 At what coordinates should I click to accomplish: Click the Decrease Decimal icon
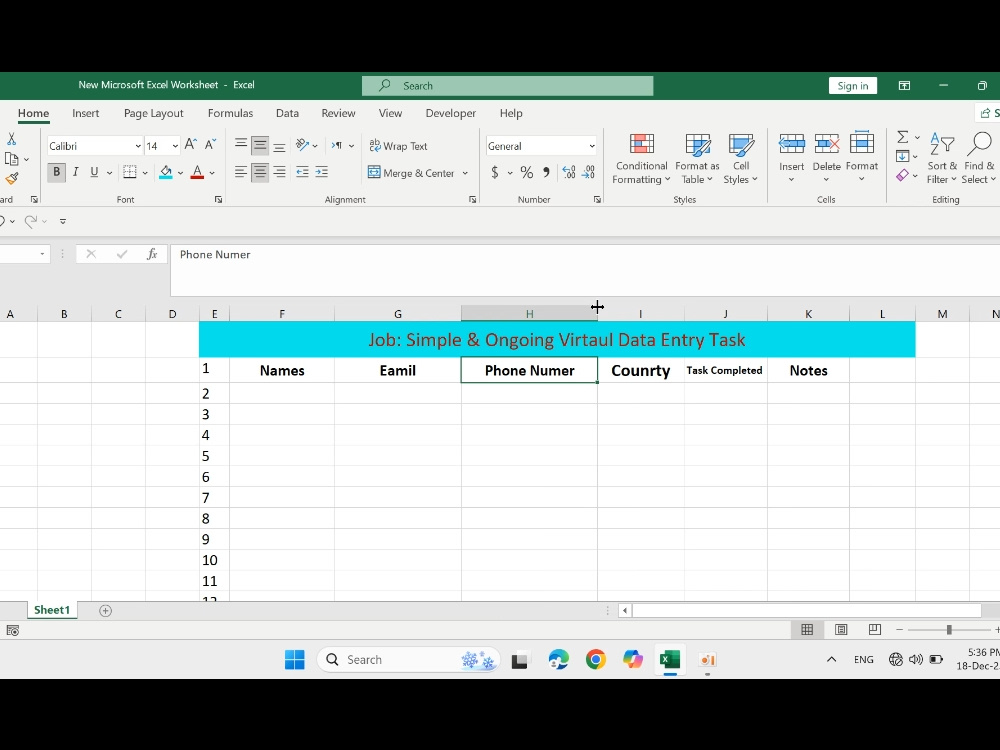pos(589,172)
